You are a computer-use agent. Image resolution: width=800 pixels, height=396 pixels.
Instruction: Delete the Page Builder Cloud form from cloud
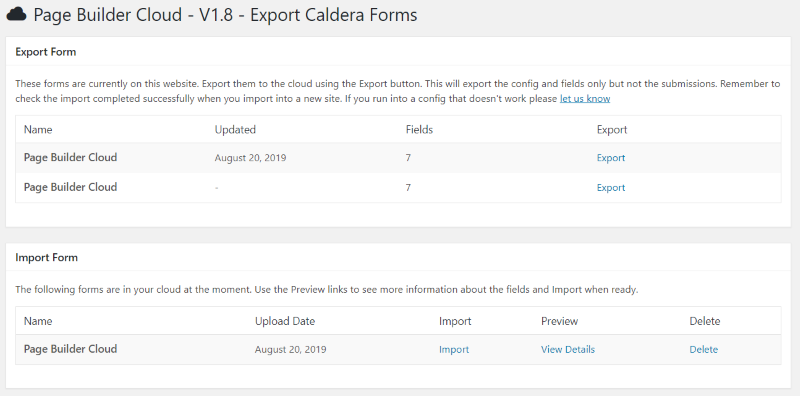tap(704, 350)
